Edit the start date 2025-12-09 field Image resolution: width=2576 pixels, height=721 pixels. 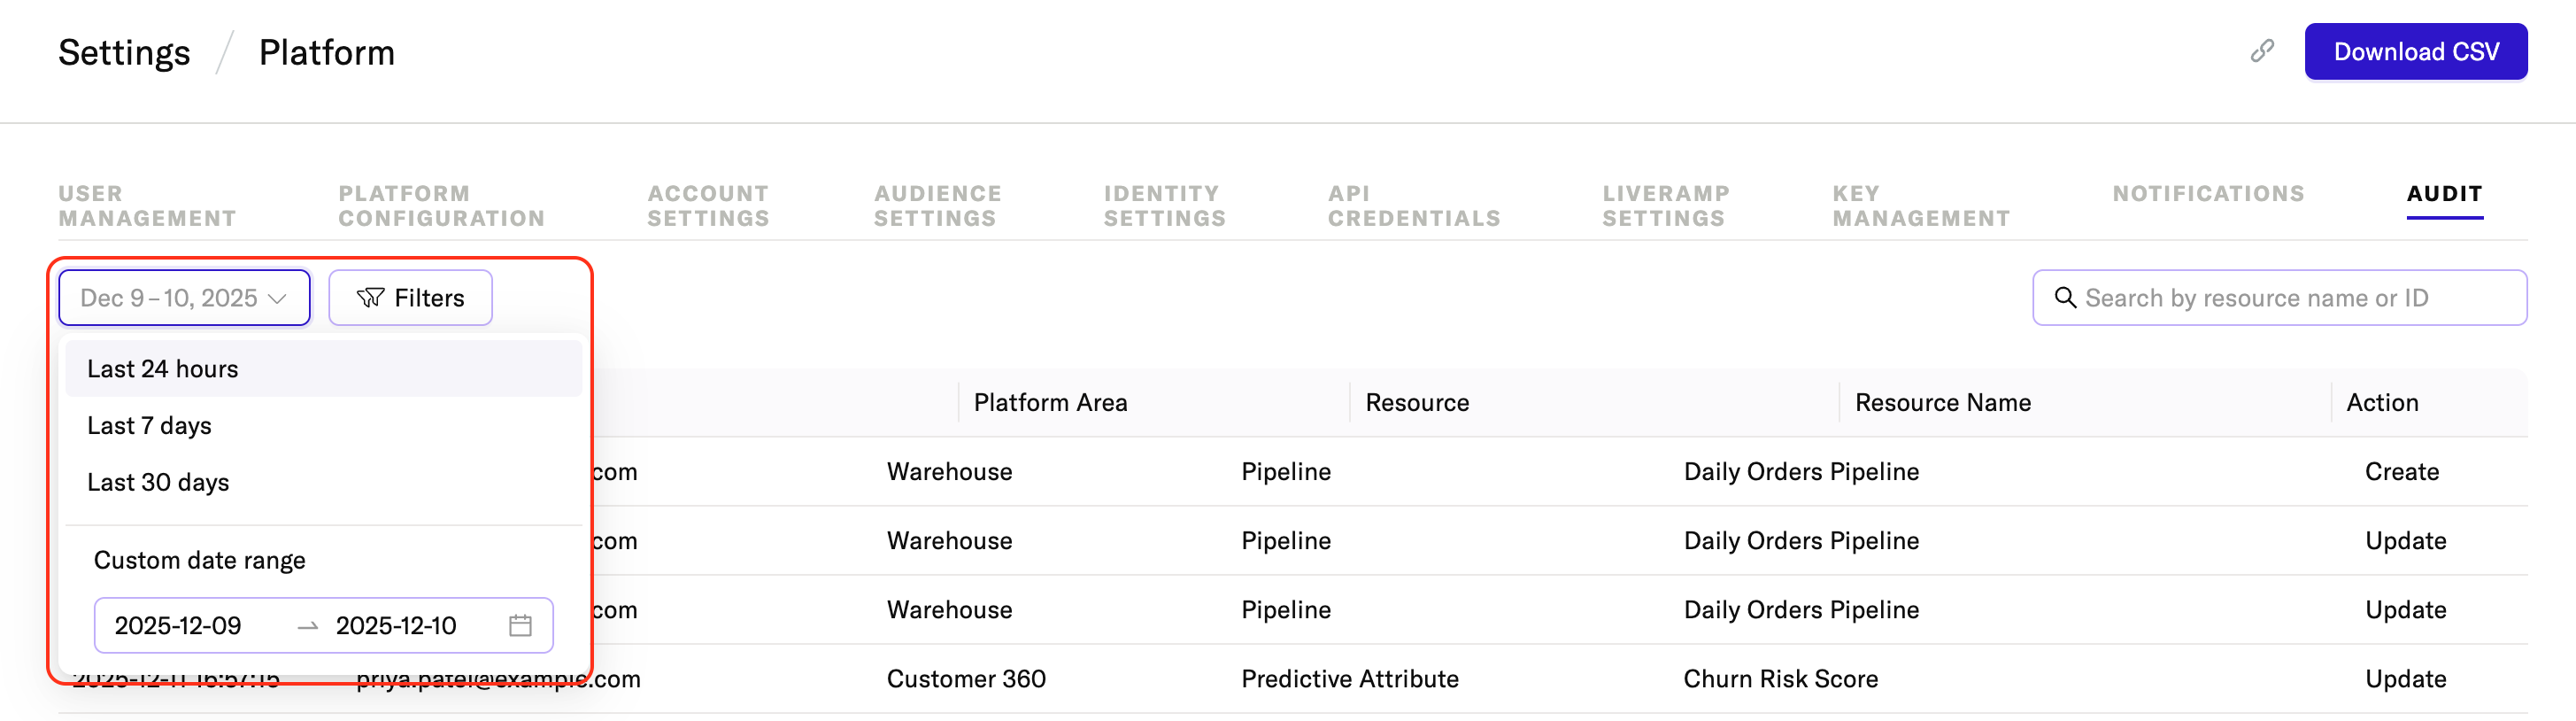[x=178, y=625]
